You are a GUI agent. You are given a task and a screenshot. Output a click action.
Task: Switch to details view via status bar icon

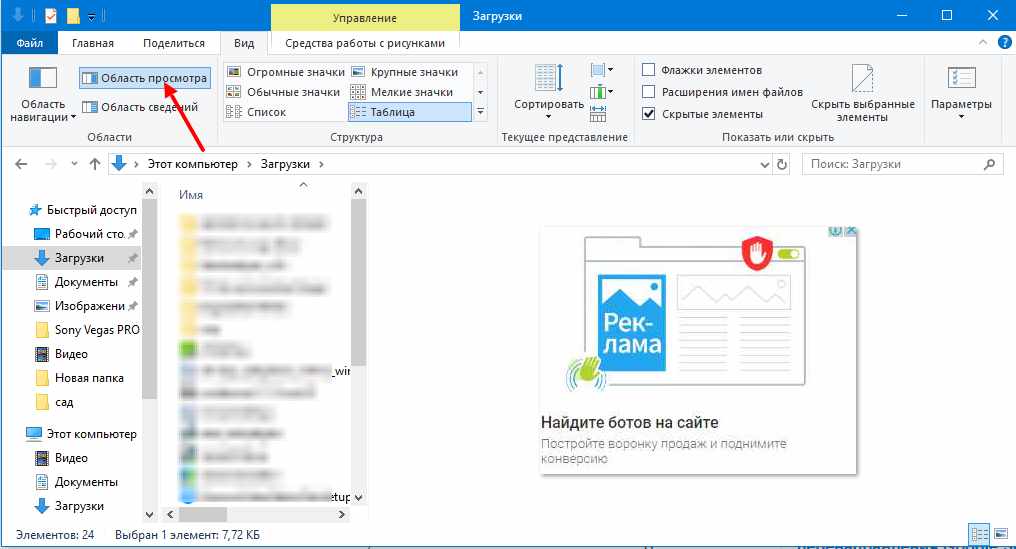(x=979, y=535)
